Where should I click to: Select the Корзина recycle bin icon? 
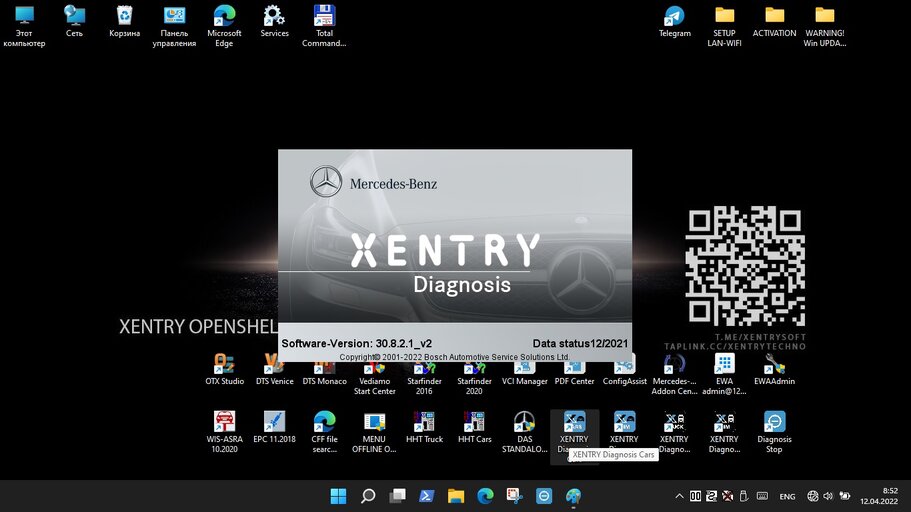(x=124, y=21)
